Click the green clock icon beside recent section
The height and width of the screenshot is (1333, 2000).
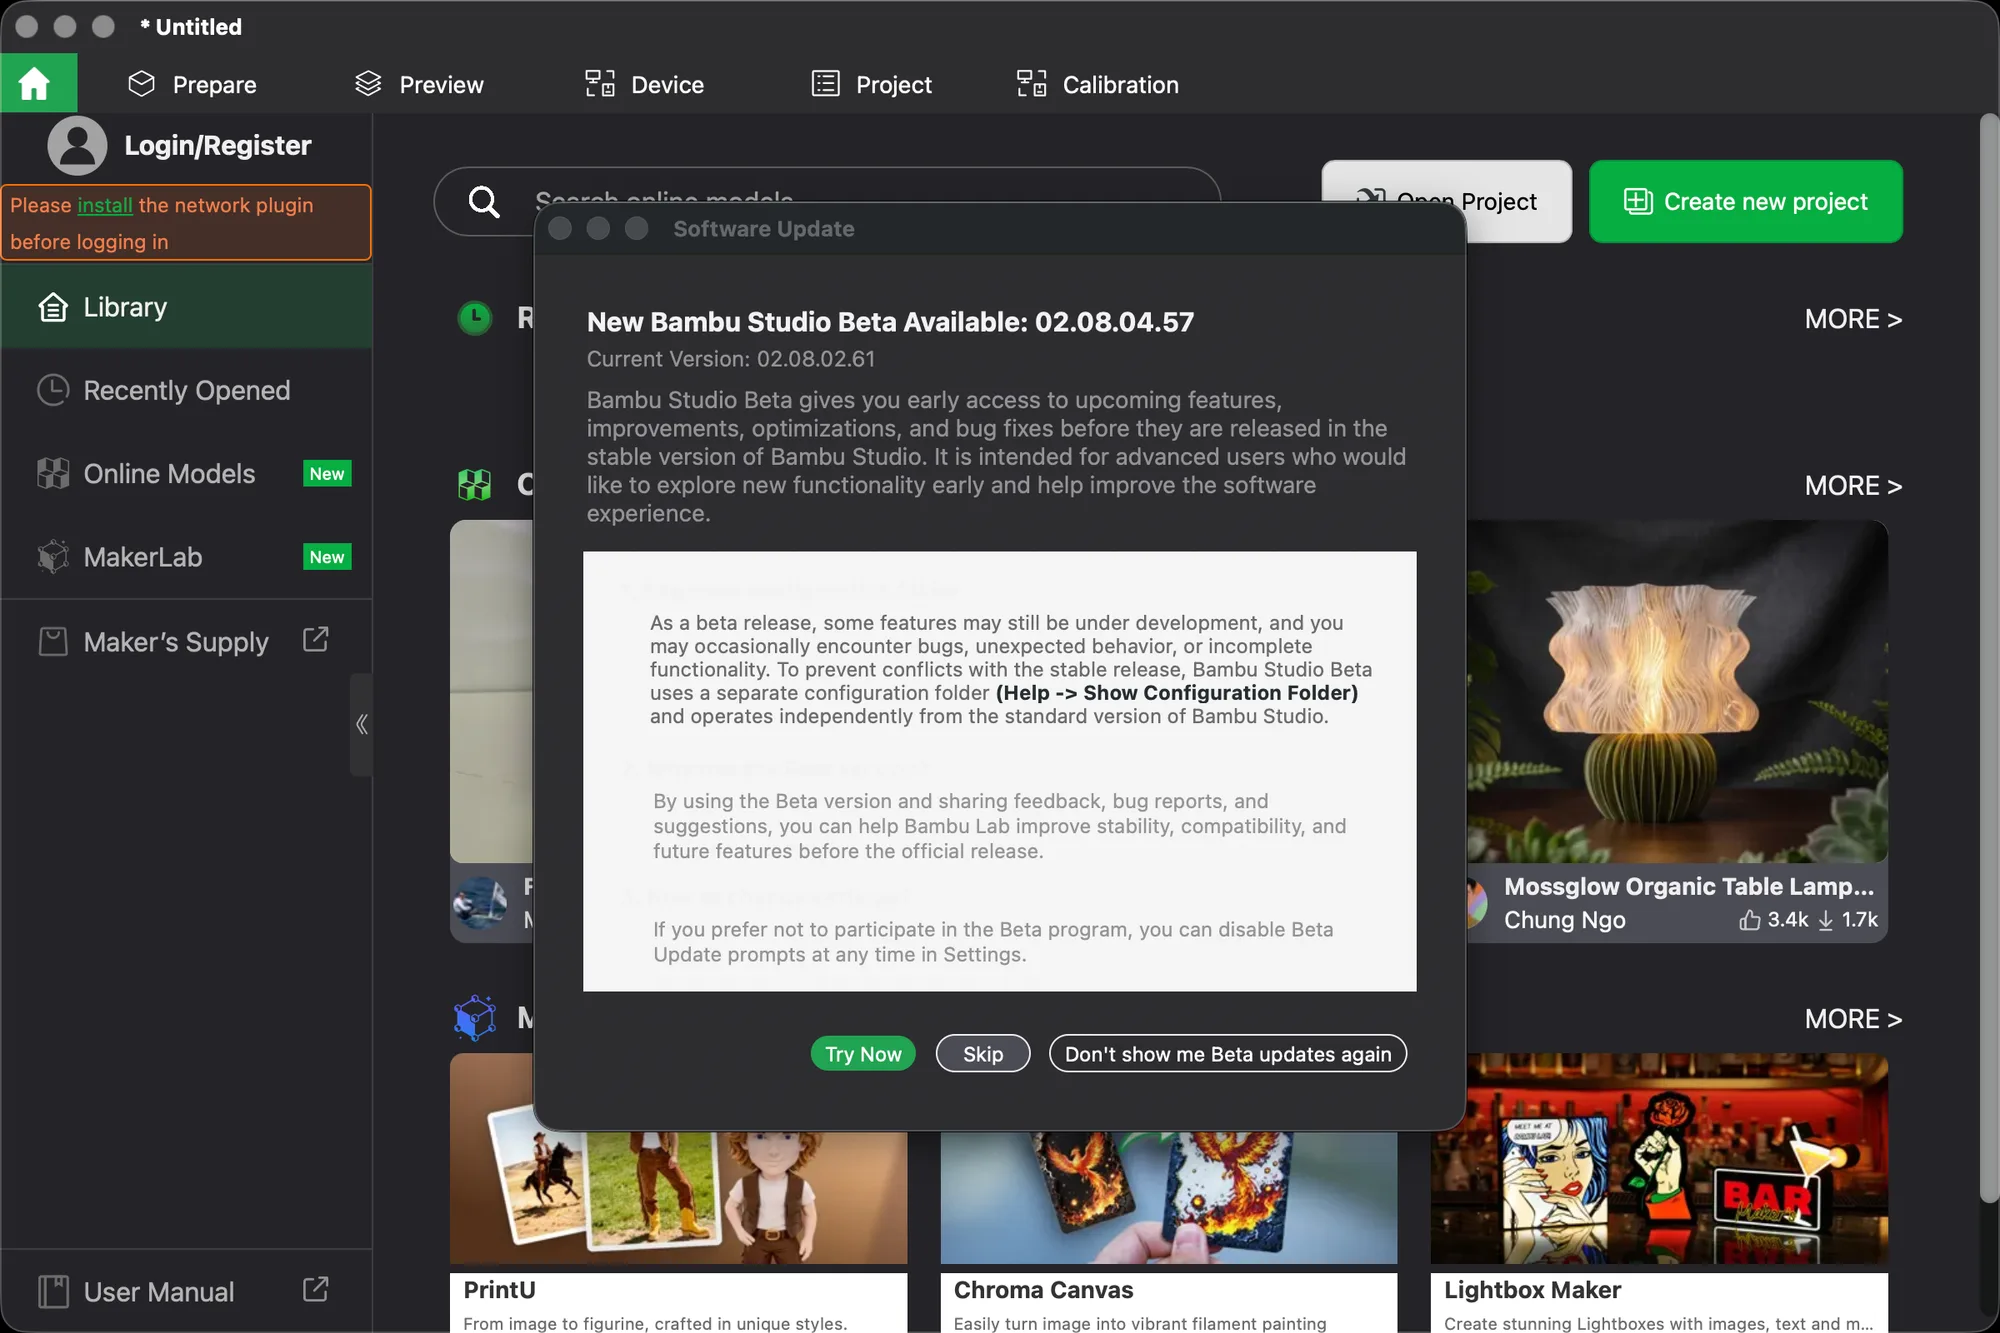click(475, 318)
